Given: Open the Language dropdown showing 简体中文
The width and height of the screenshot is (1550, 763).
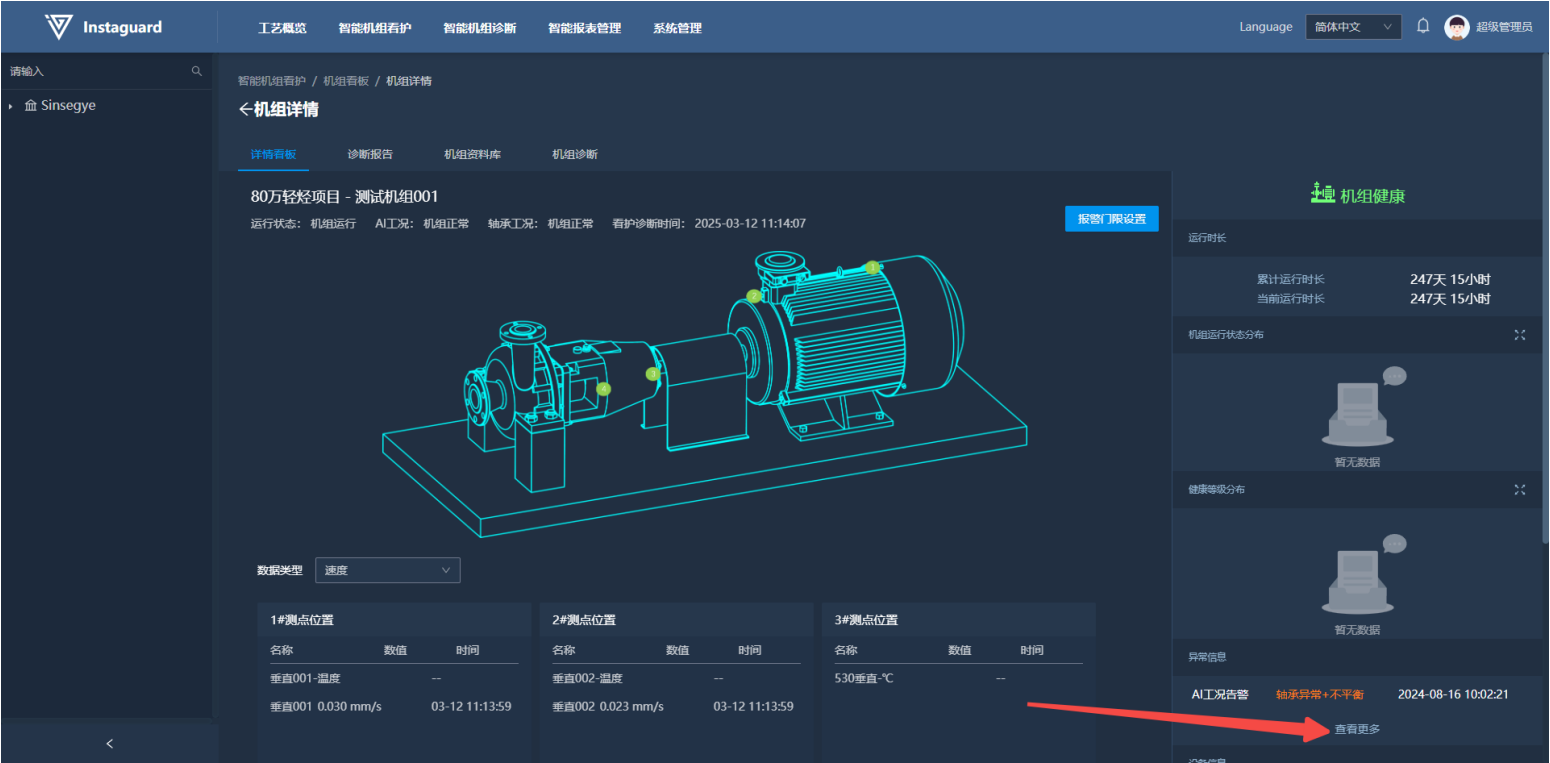Looking at the screenshot, I should point(1352,27).
